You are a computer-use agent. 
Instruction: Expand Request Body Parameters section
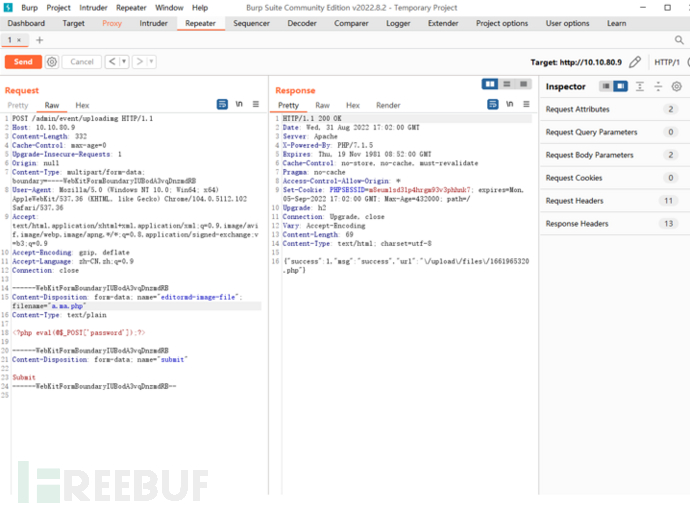tap(615, 155)
